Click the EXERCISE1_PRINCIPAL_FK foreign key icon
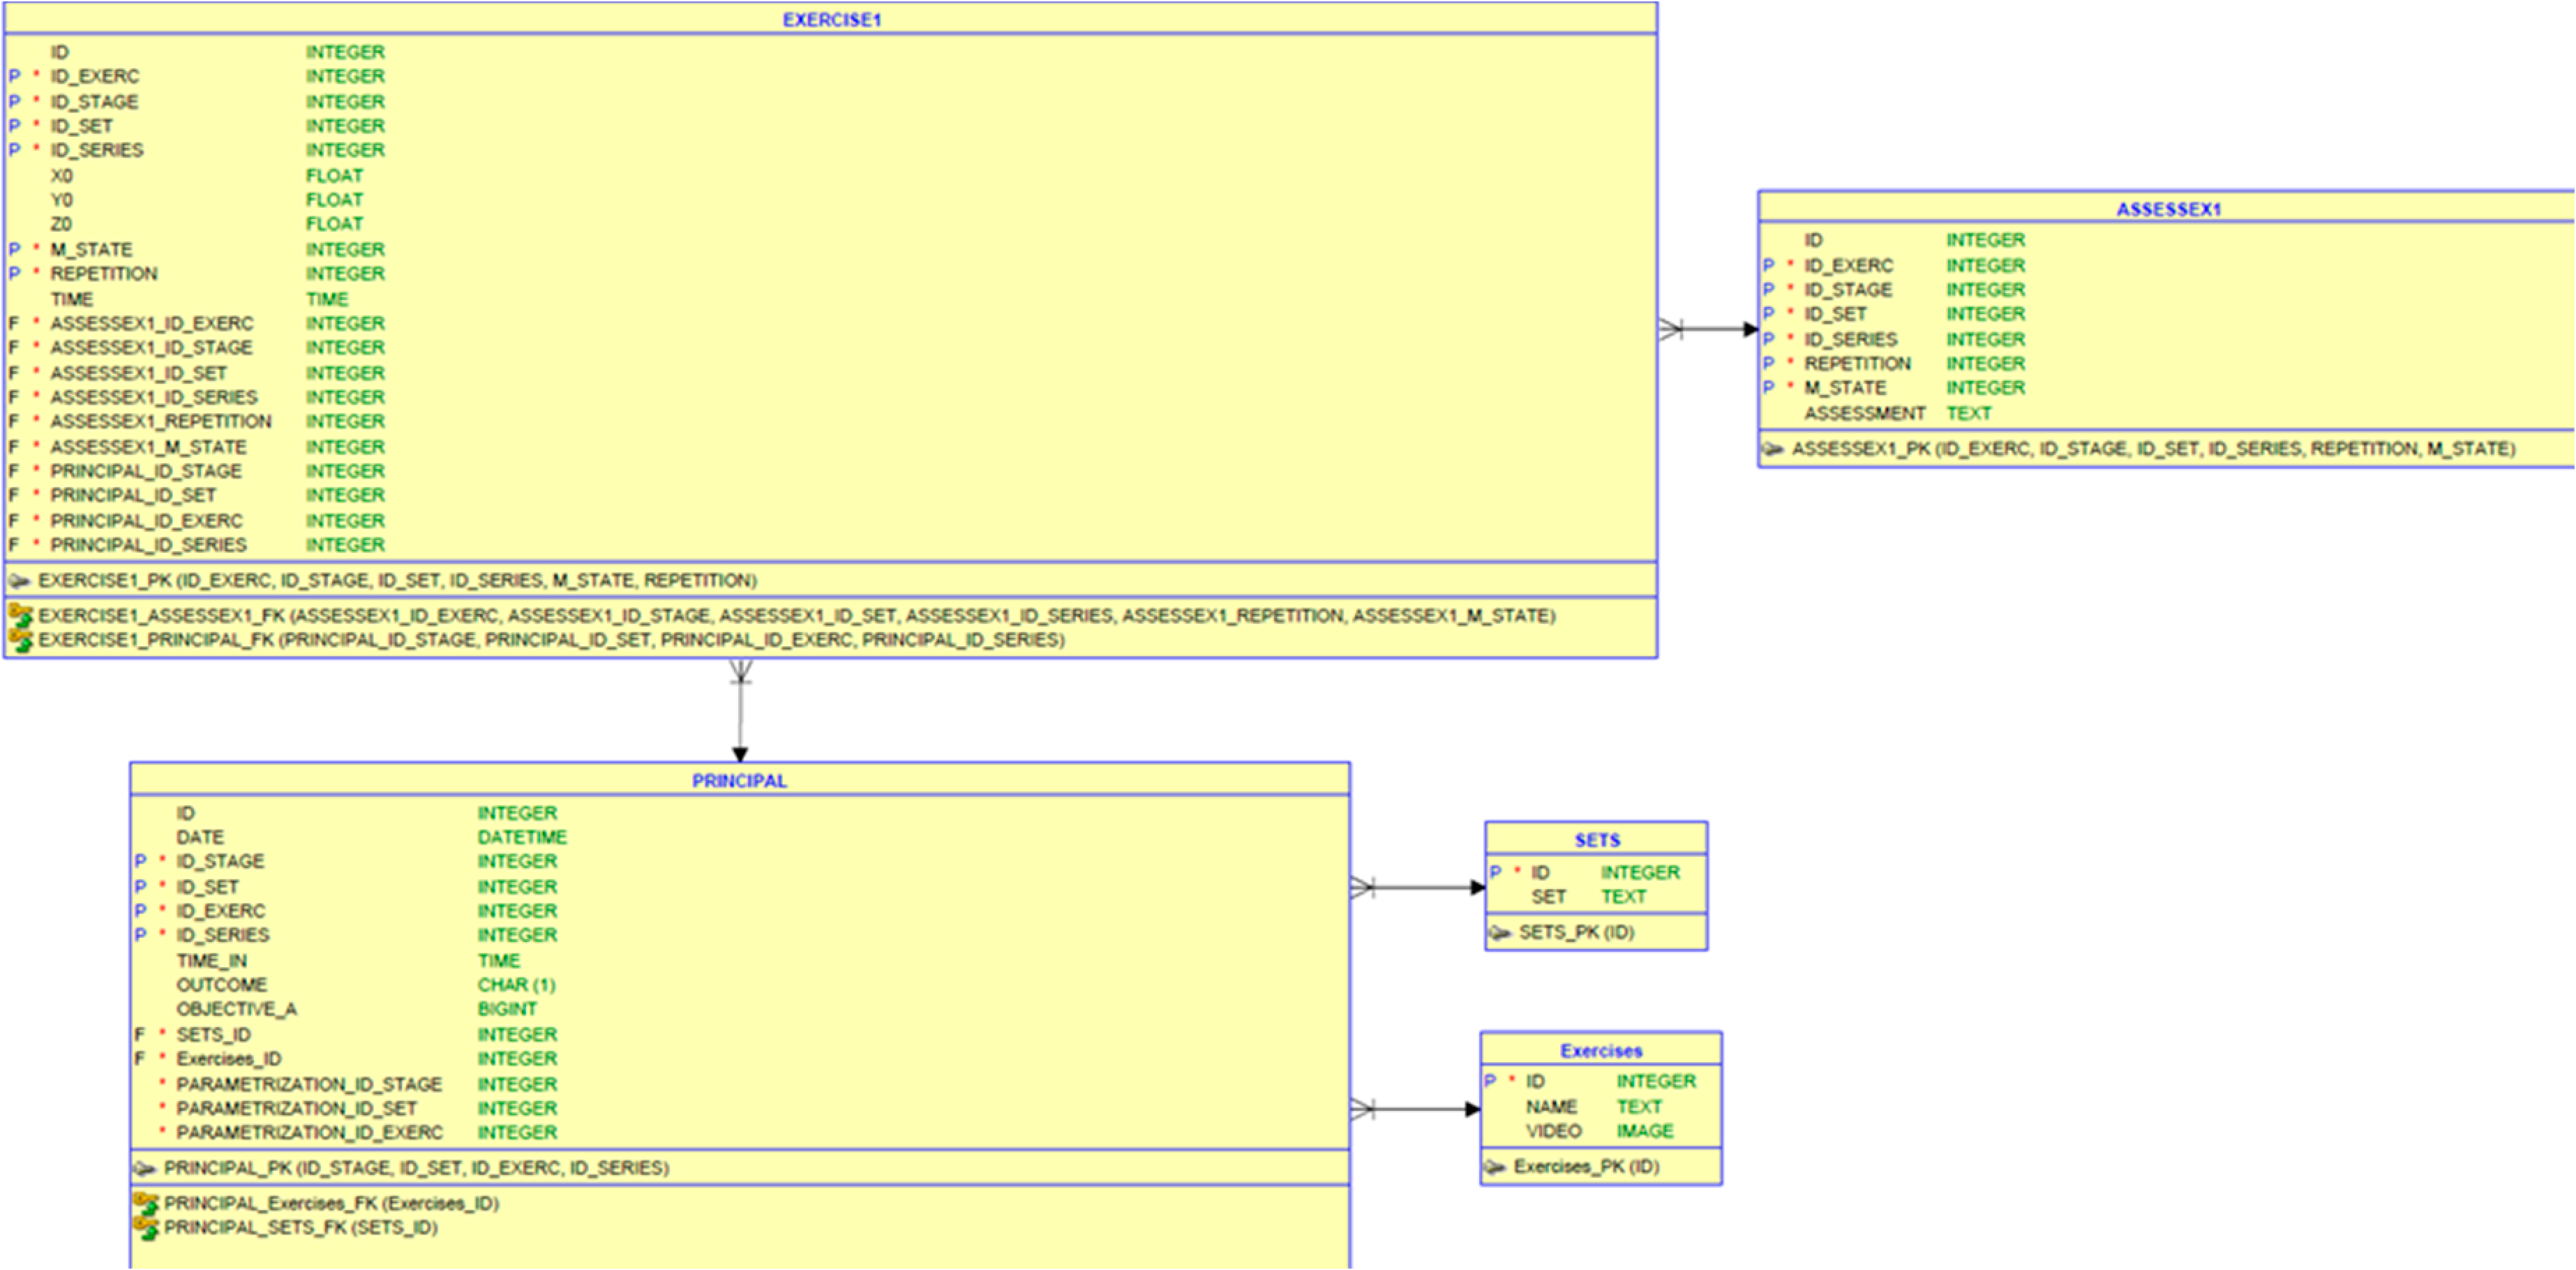 tap(20, 640)
